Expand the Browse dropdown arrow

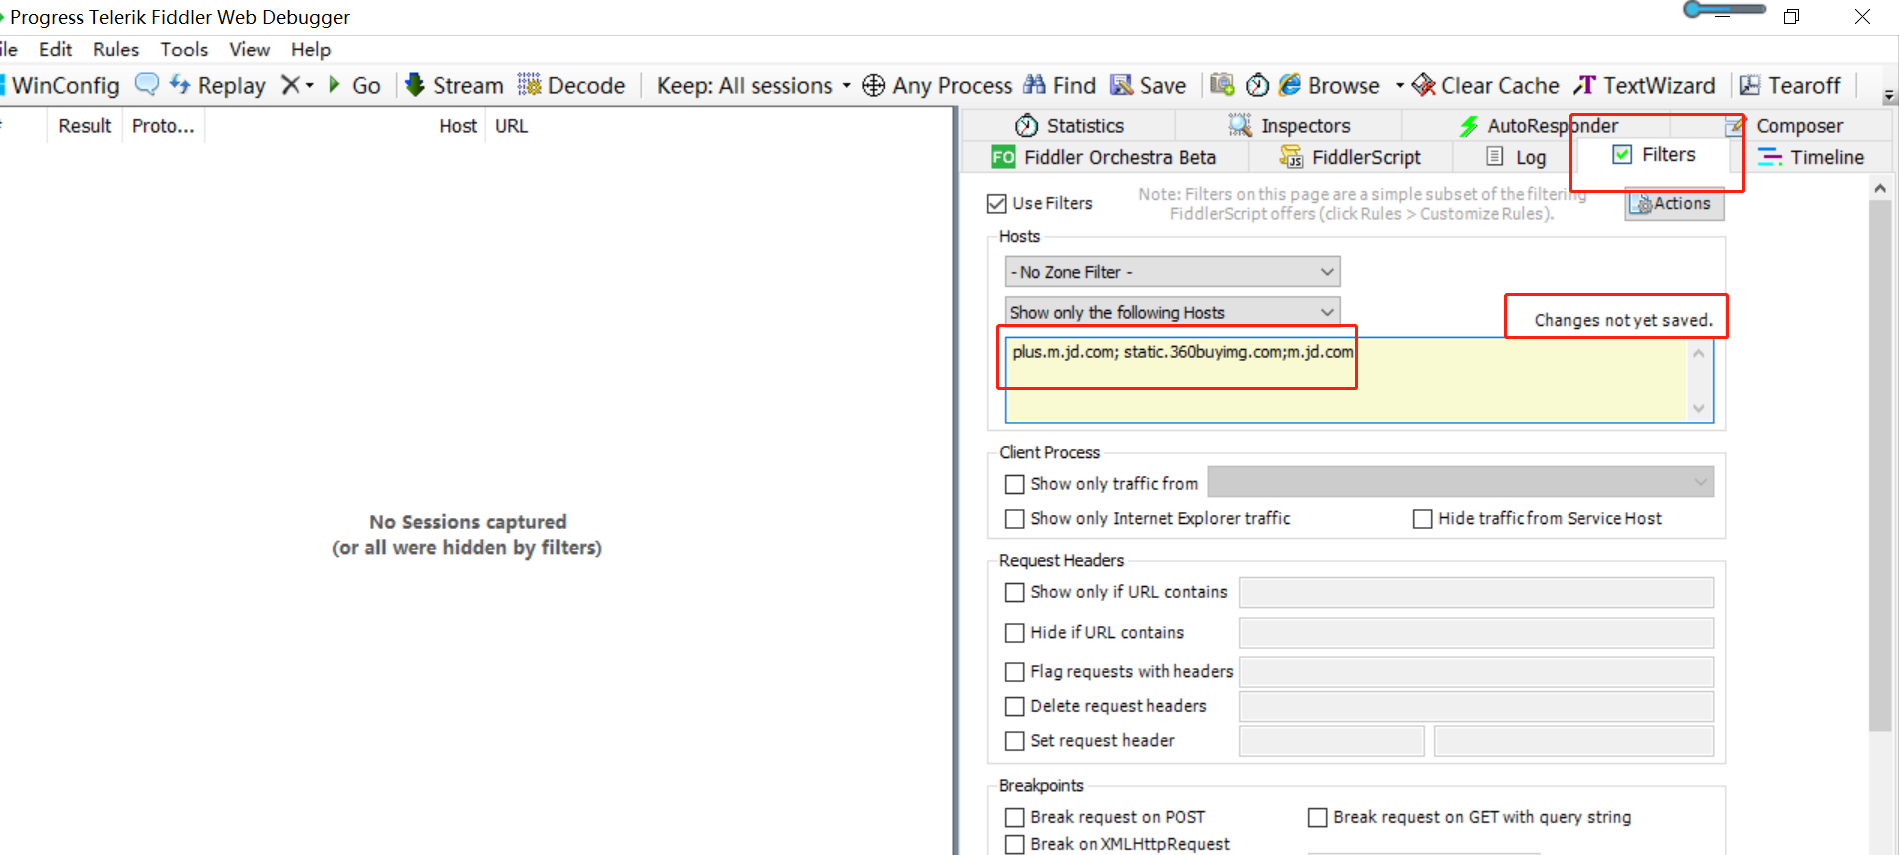[x=1399, y=85]
